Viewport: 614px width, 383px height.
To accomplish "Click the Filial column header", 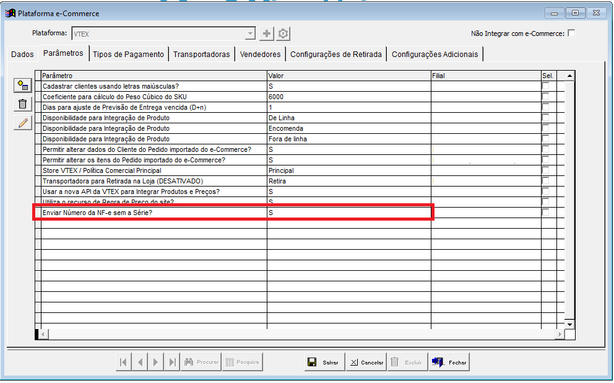I will coord(486,76).
